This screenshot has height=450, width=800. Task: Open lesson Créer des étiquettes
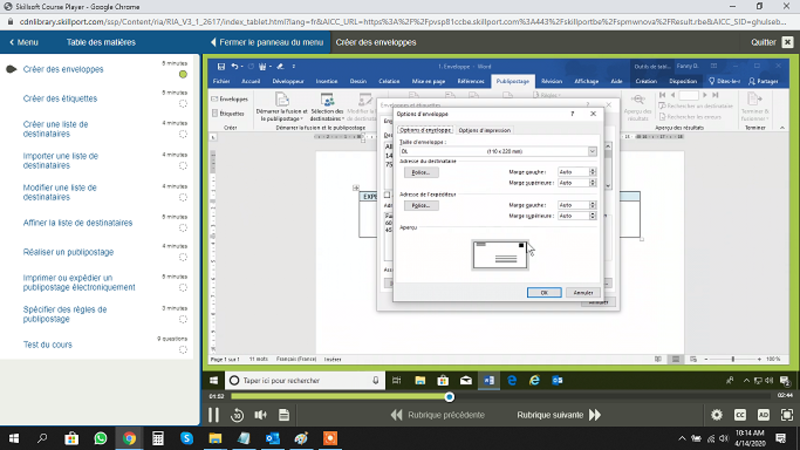(60, 98)
